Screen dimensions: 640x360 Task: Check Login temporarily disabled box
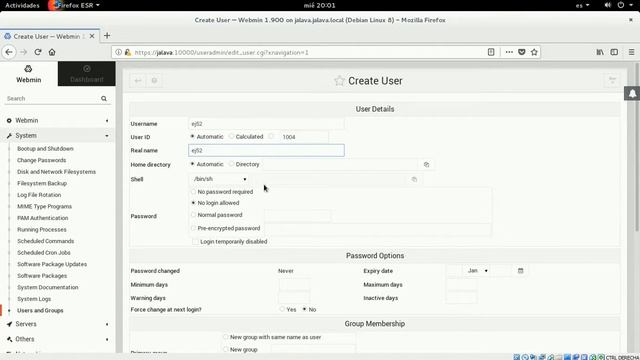[x=196, y=242]
